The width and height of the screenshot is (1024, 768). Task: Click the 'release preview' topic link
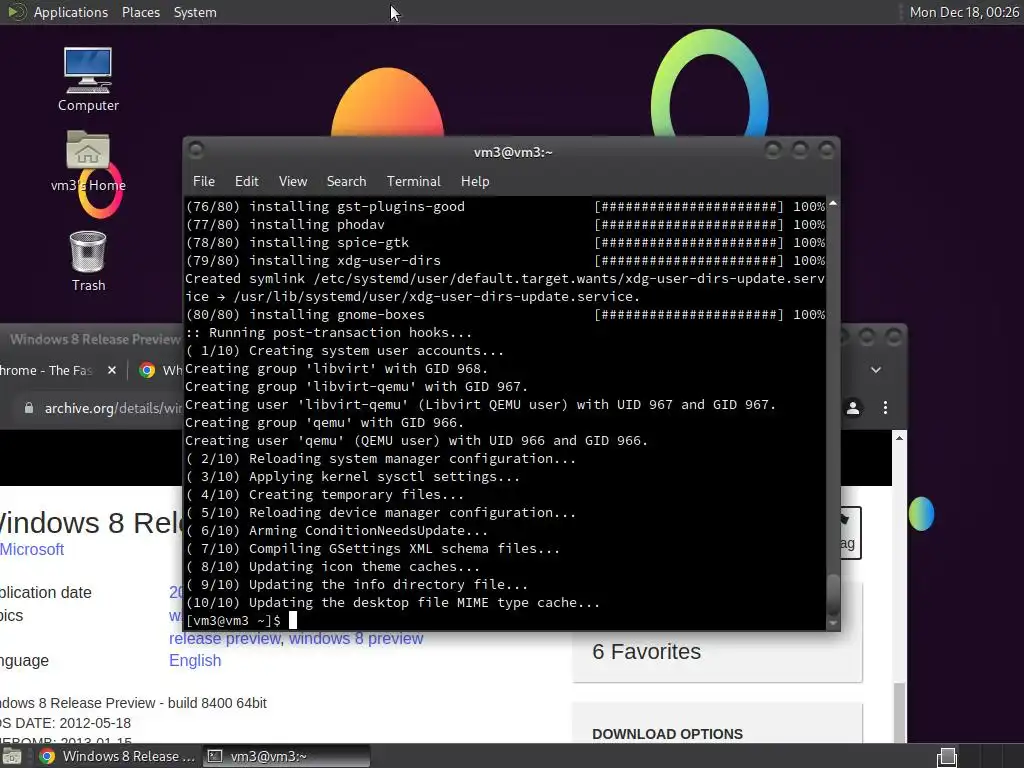click(x=225, y=638)
